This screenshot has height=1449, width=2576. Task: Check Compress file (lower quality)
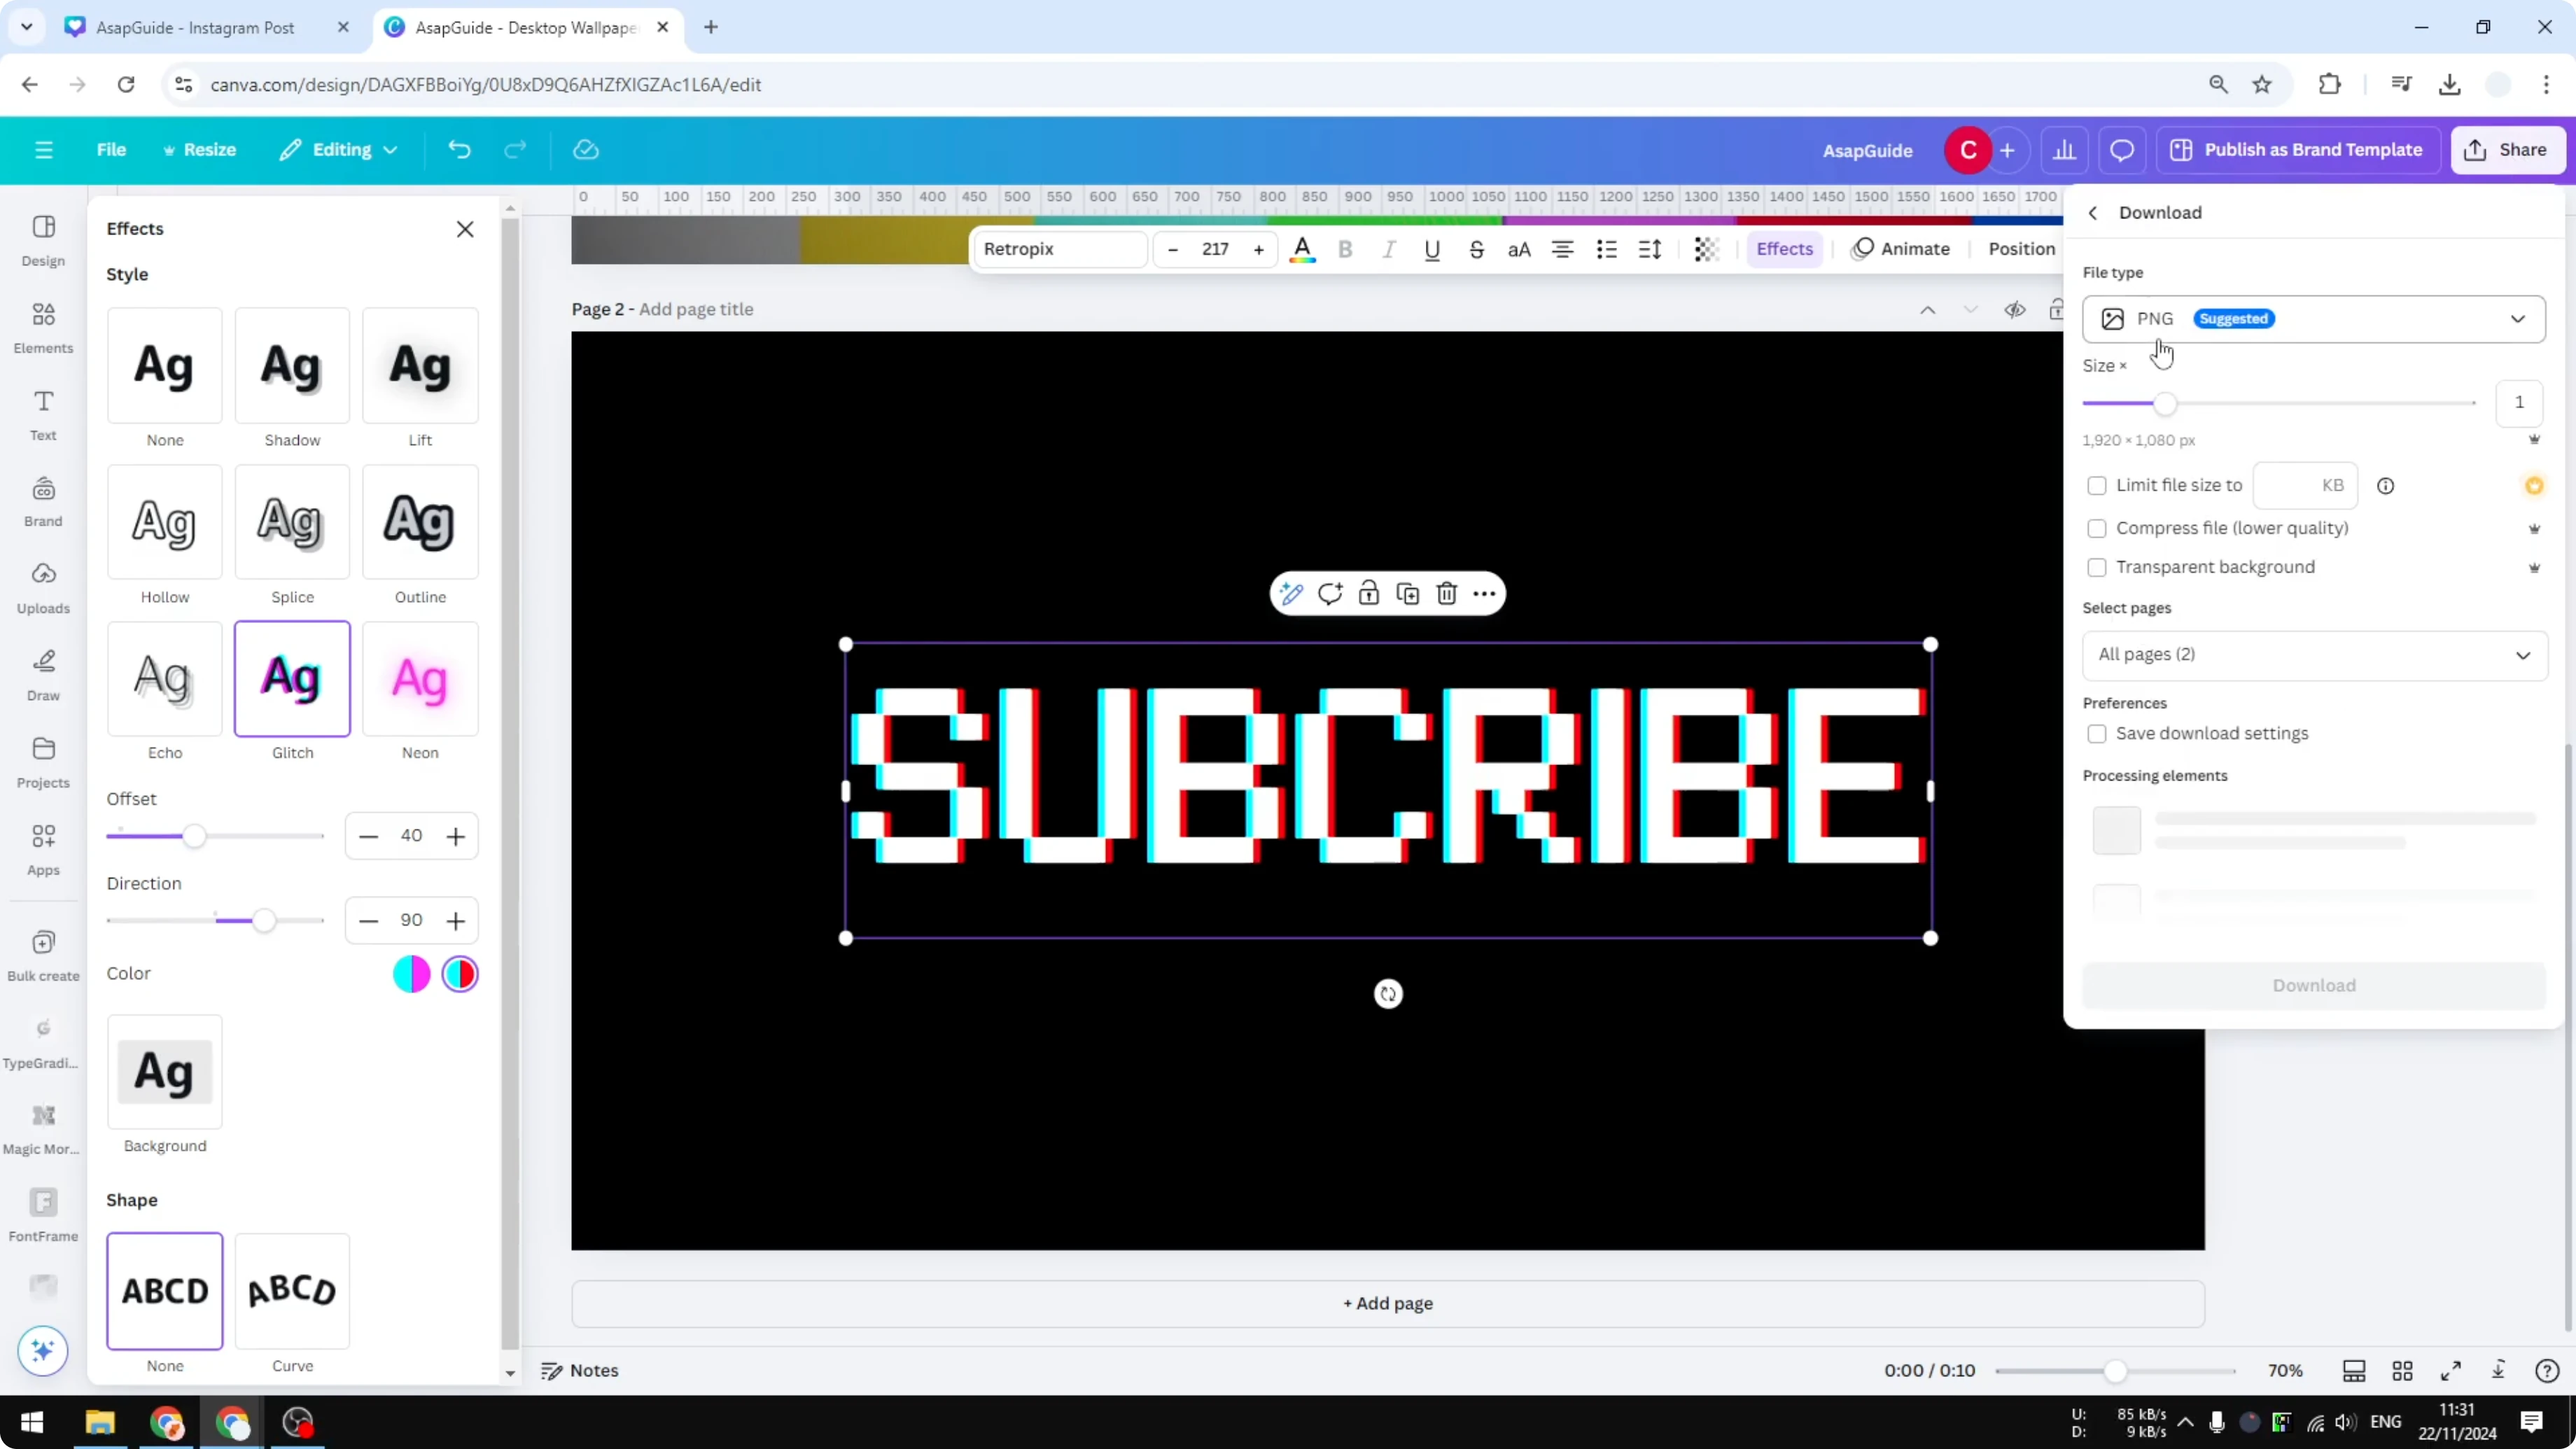(x=2097, y=528)
